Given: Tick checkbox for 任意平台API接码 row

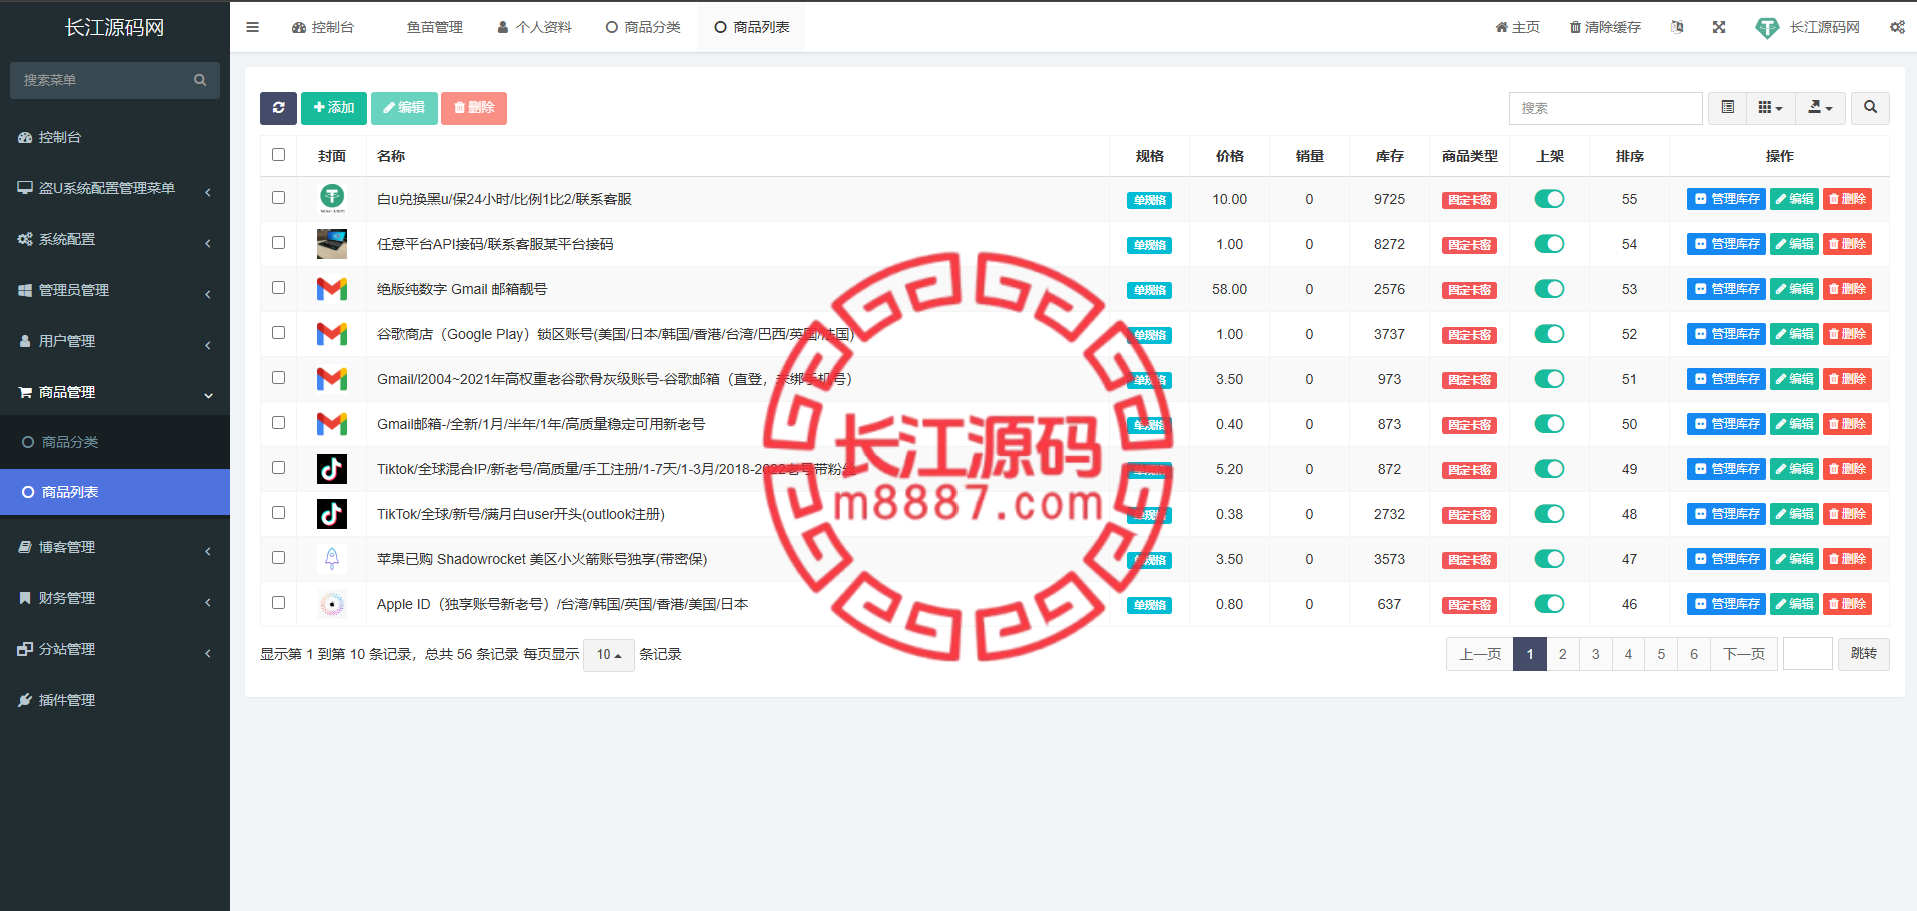Looking at the screenshot, I should 278,242.
